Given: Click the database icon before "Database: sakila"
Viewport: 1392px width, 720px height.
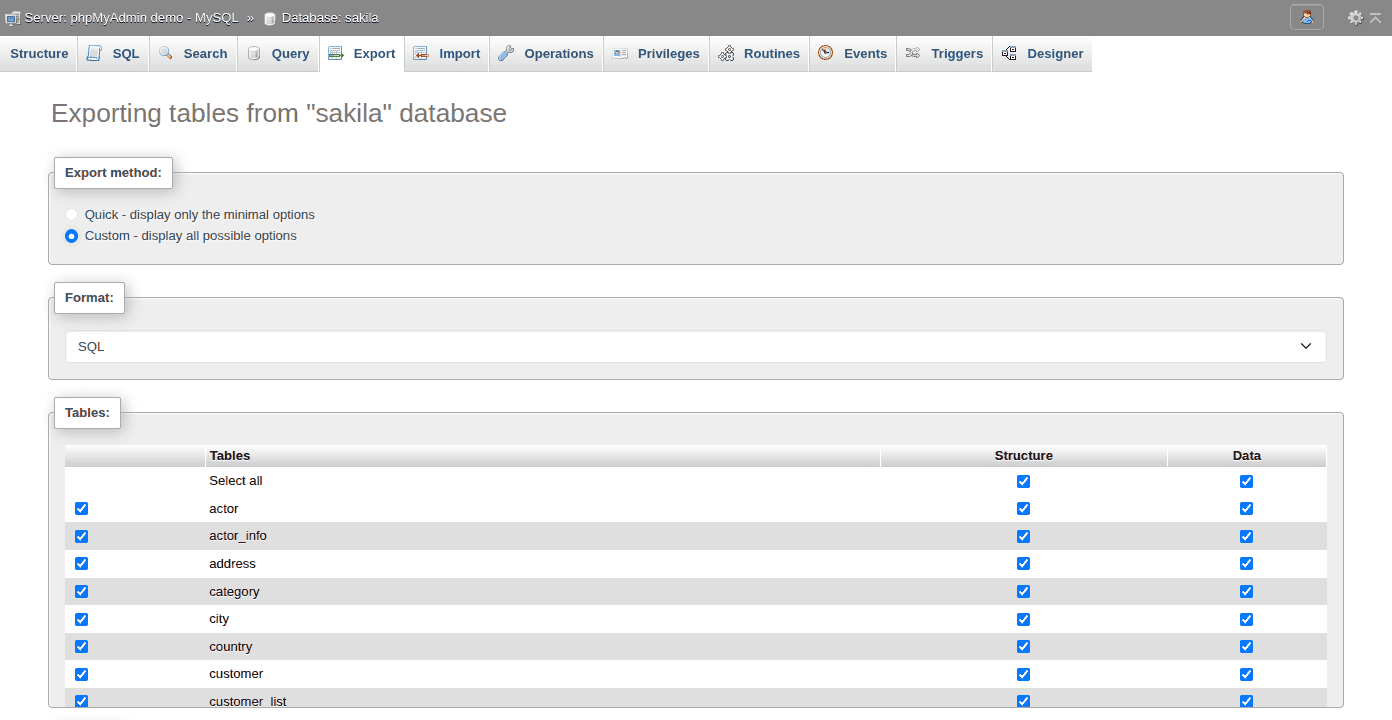Looking at the screenshot, I should click(270, 19).
